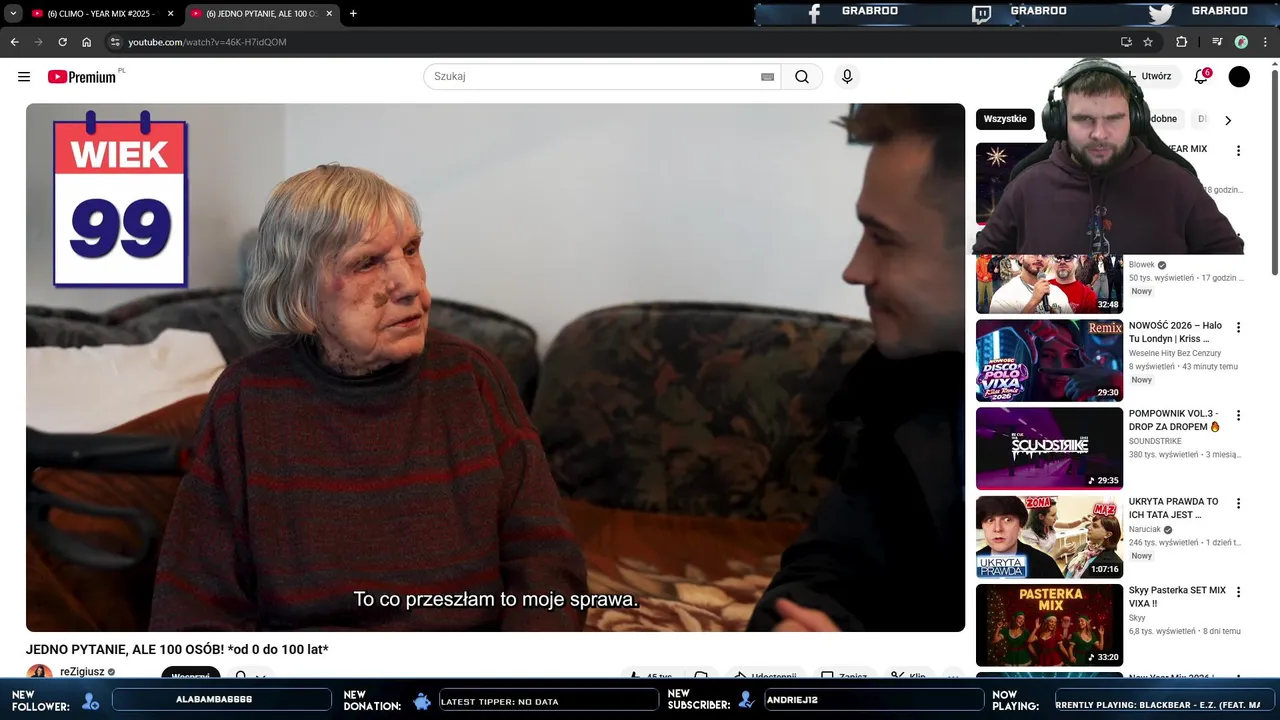Start voice search with the microphone
The width and height of the screenshot is (1280, 720).
coord(847,77)
